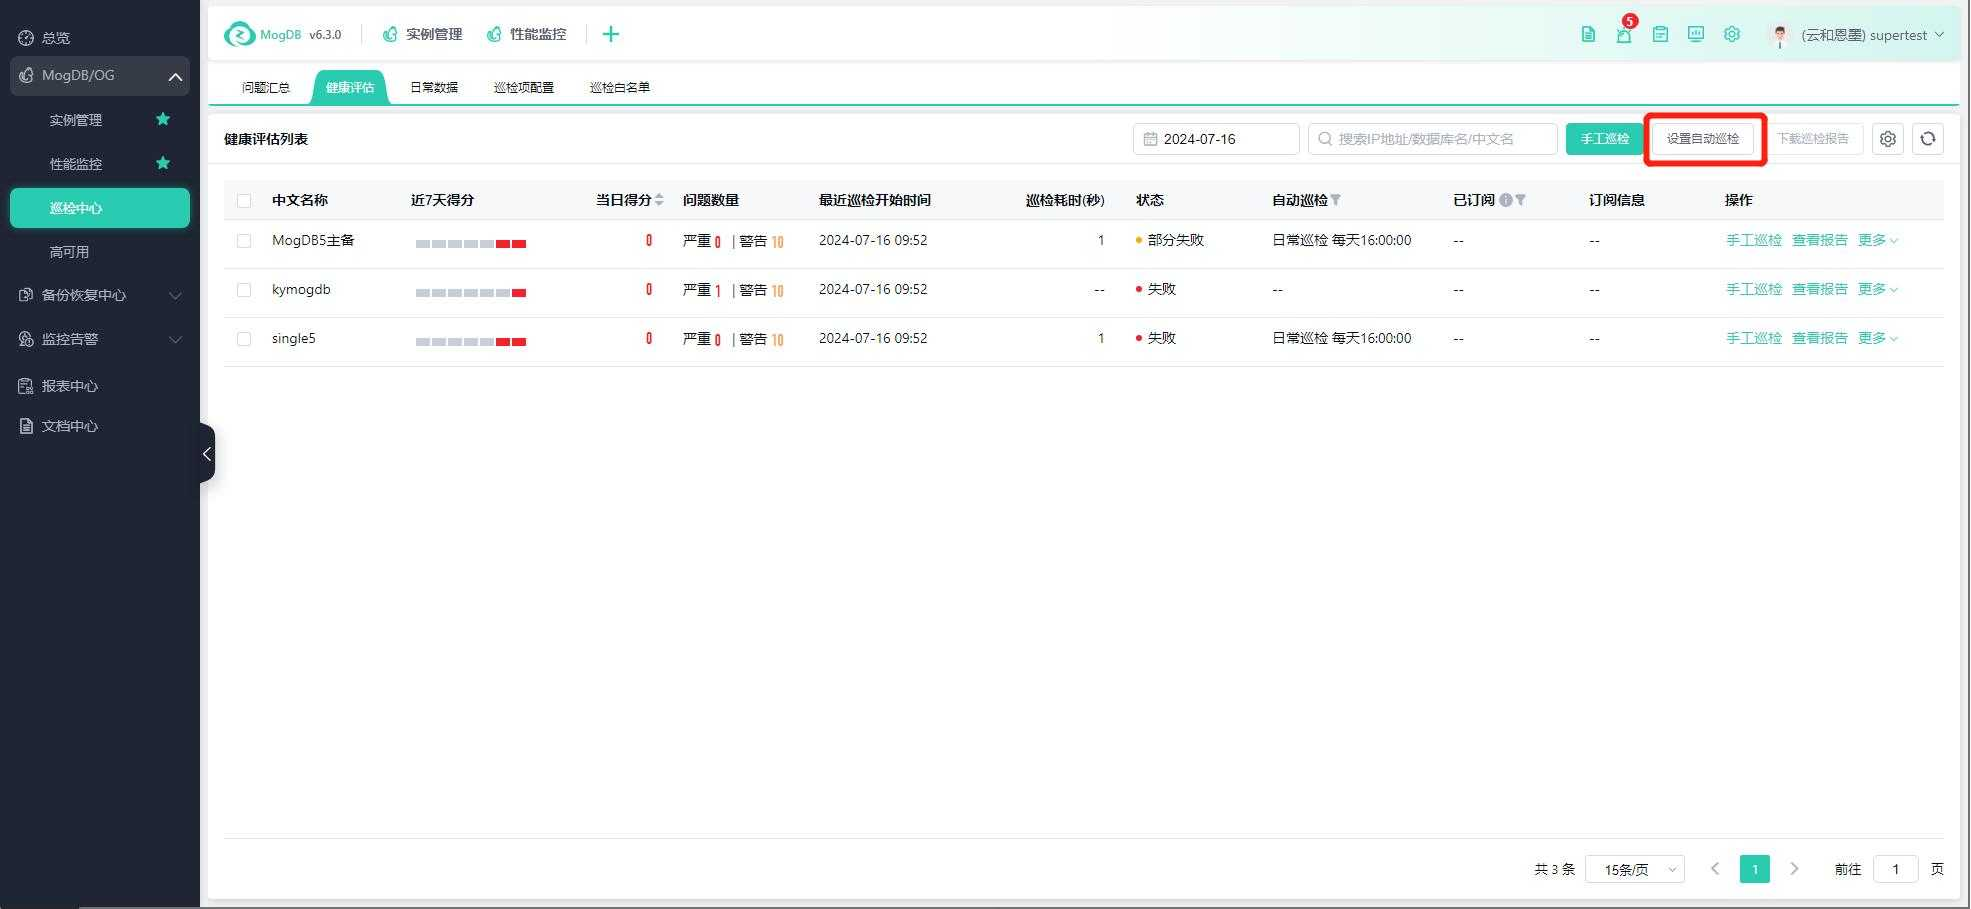Expand 备份恢复中心 sidebar group

click(x=100, y=295)
